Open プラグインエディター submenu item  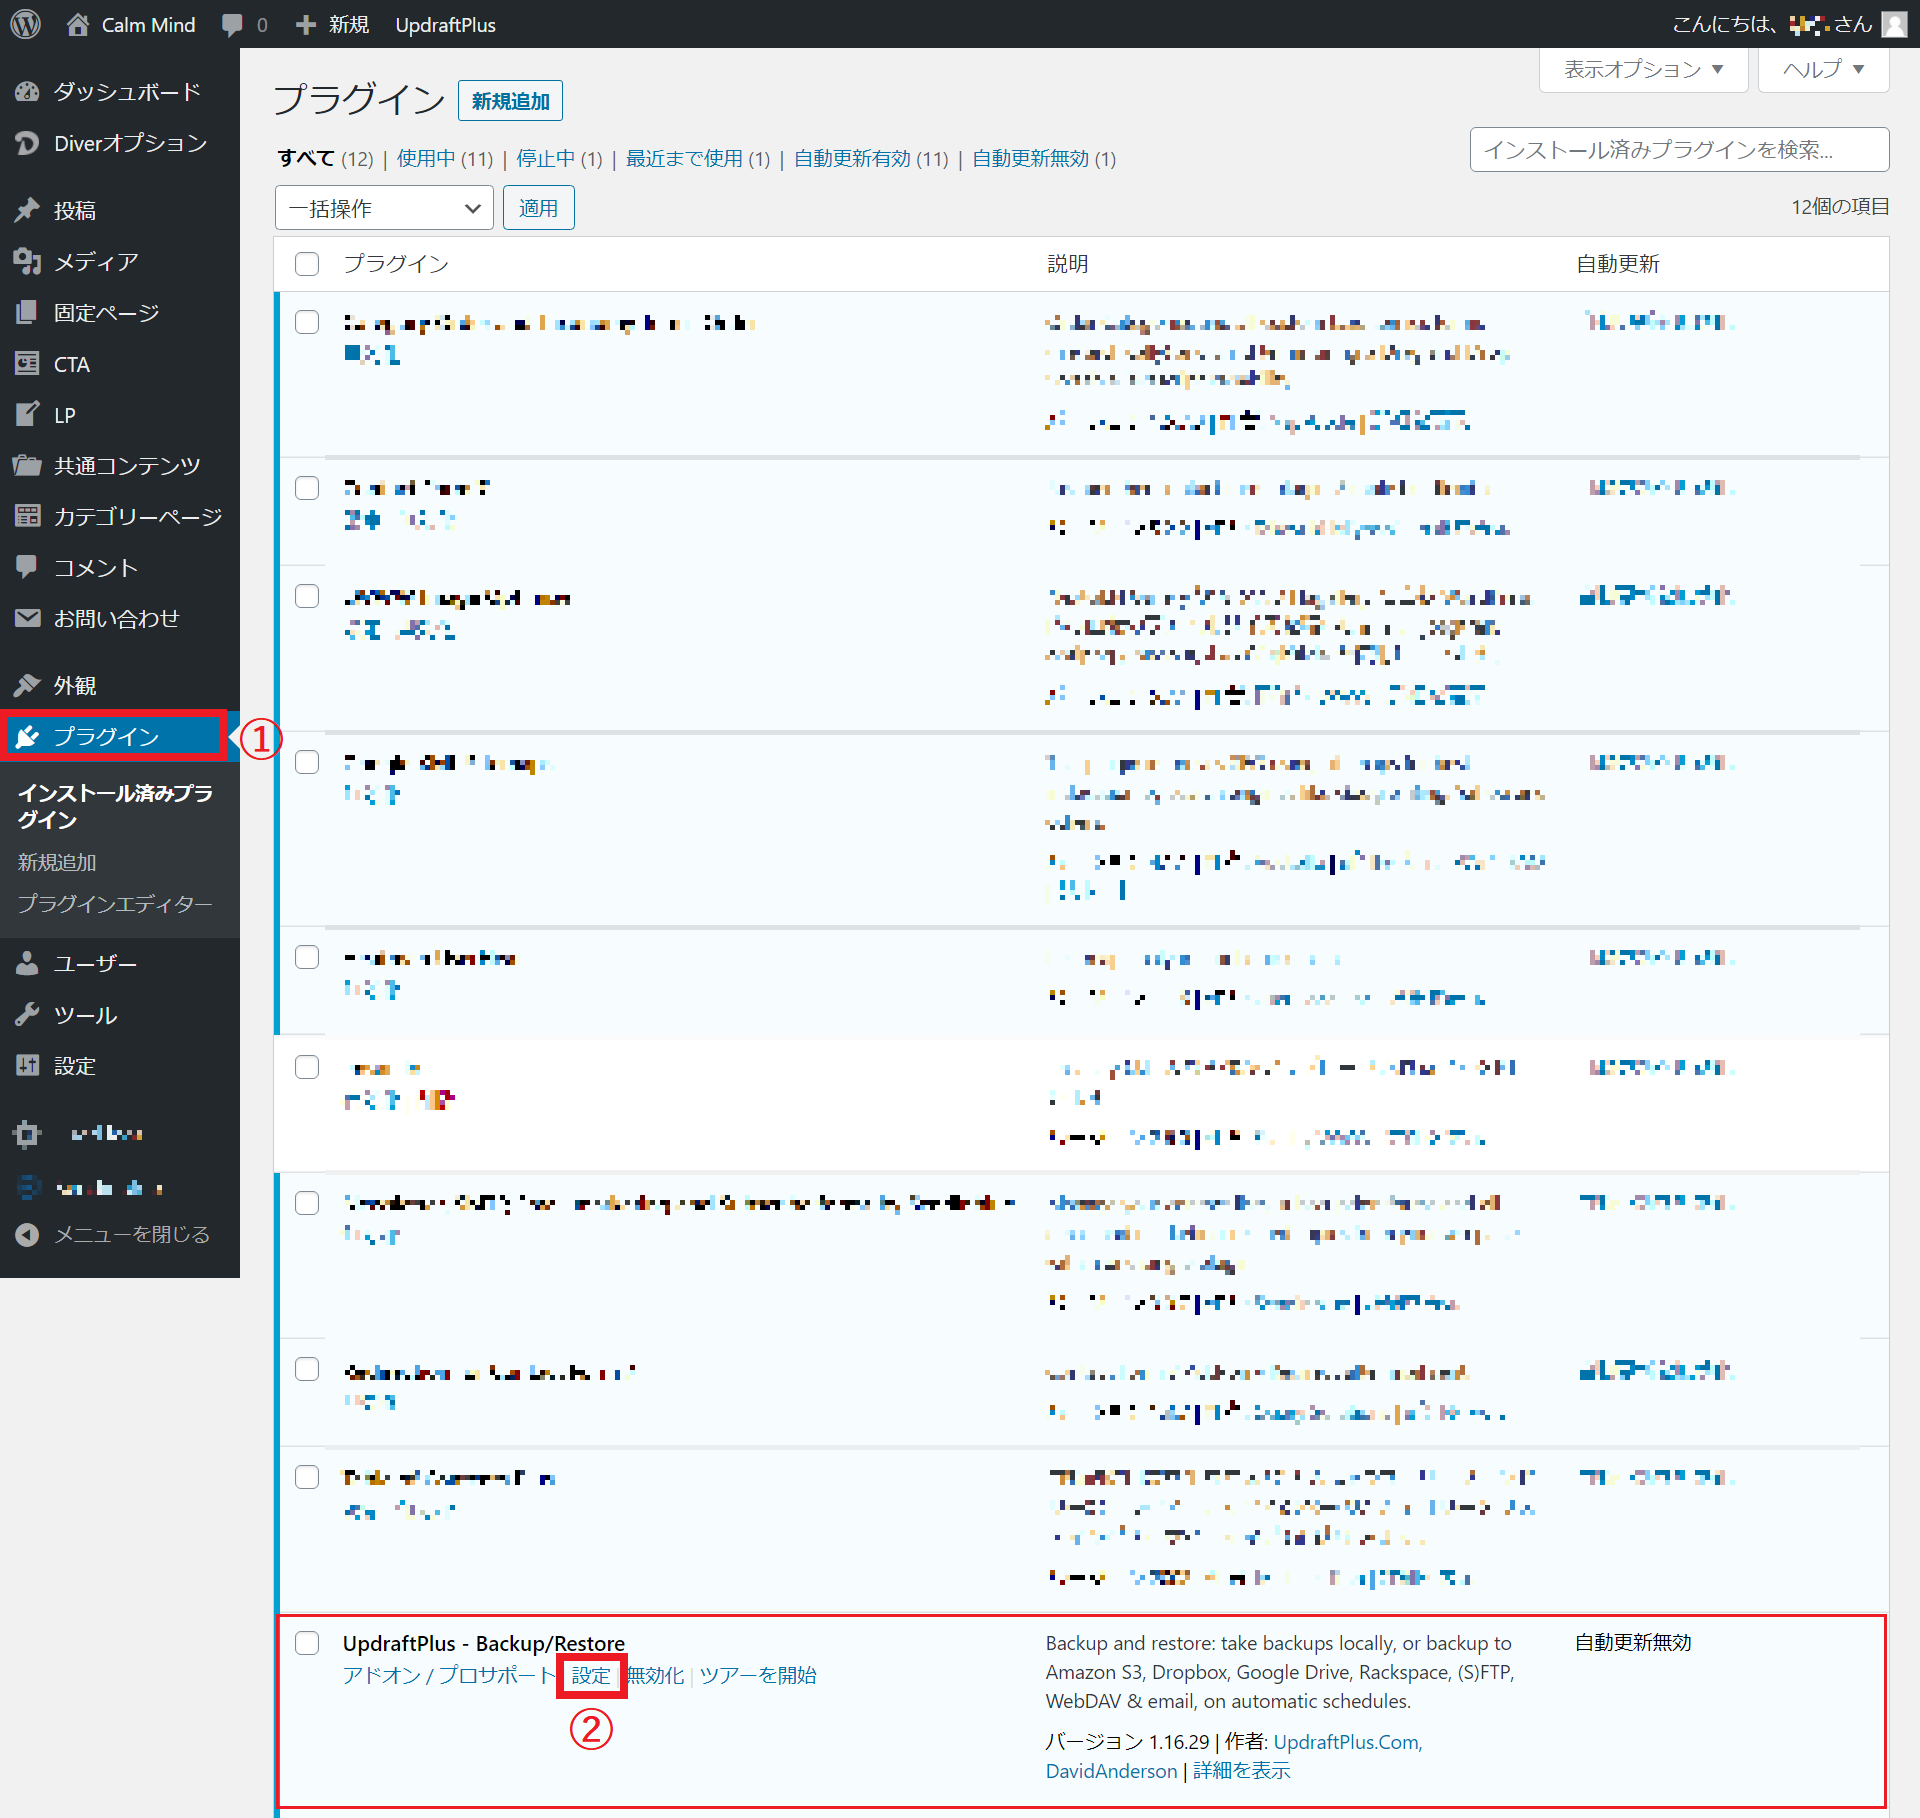pyautogui.click(x=115, y=903)
